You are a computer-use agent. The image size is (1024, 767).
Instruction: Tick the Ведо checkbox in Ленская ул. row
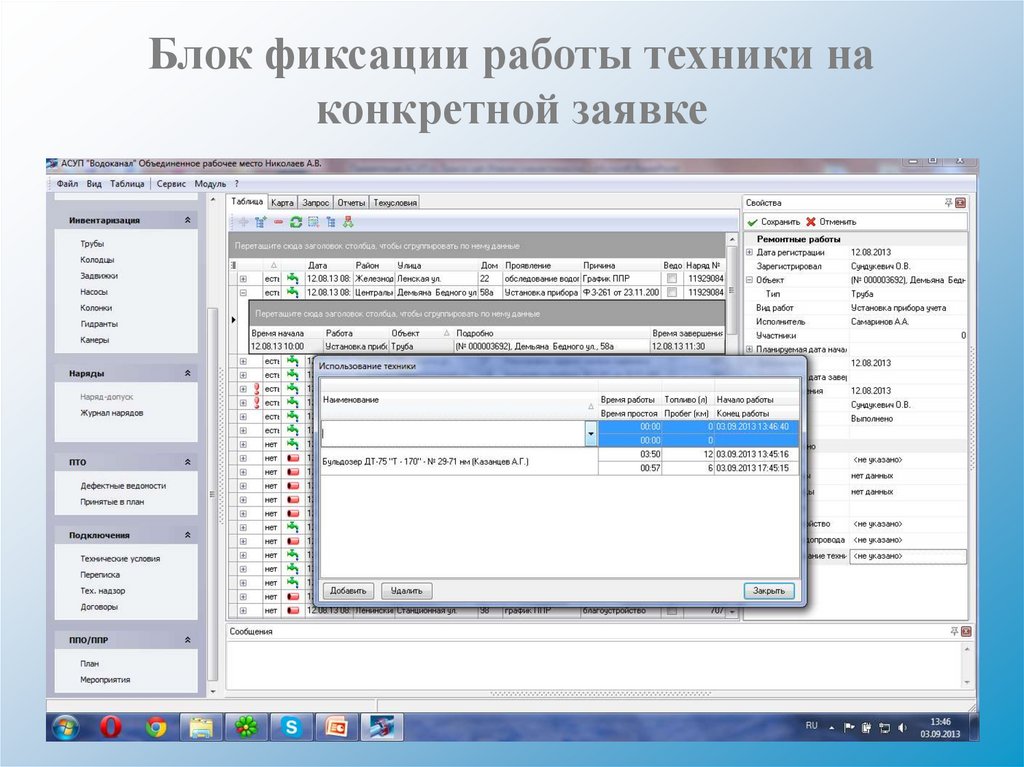pos(671,279)
